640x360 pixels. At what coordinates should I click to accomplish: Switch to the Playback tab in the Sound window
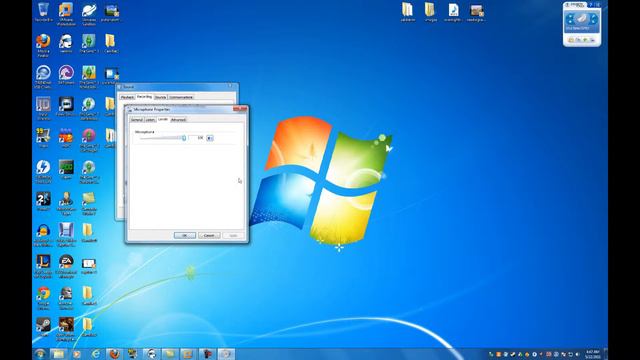[127, 97]
